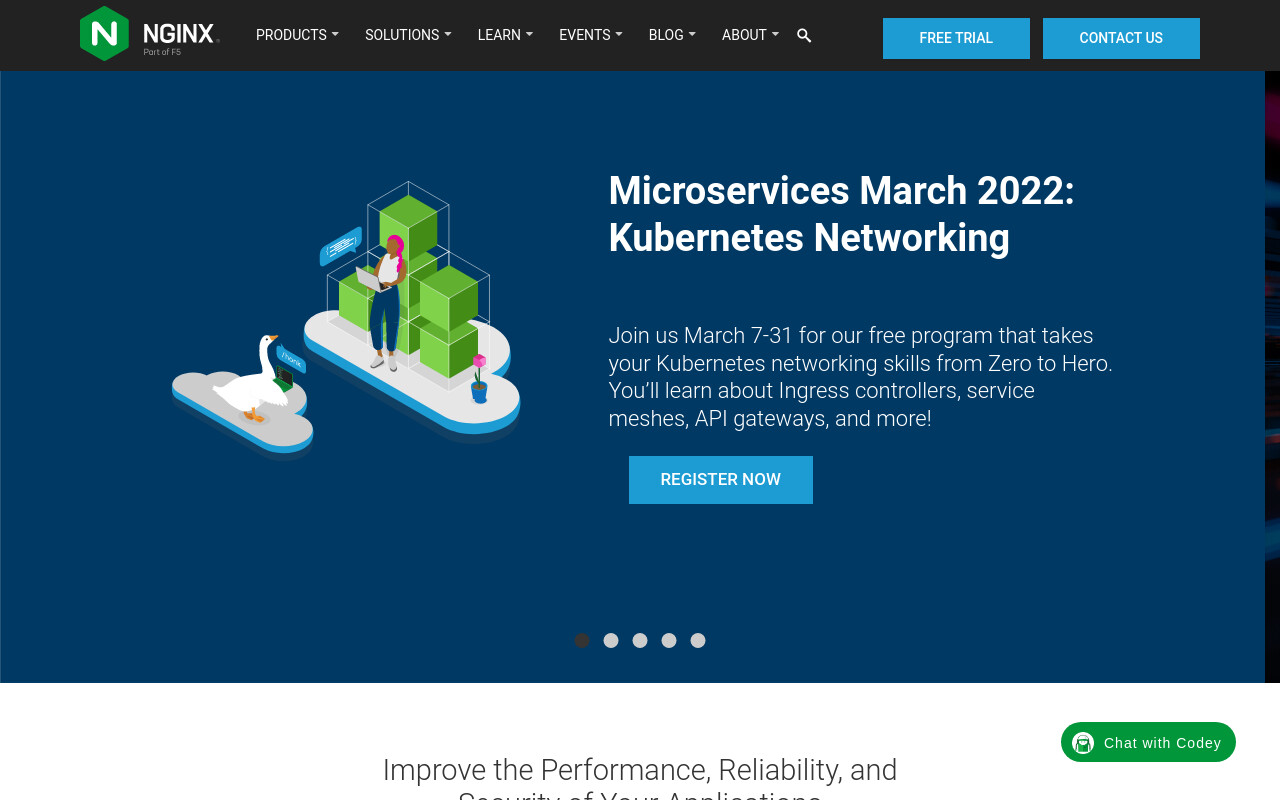Open the search magnifier icon
This screenshot has width=1280, height=800.
click(x=804, y=36)
